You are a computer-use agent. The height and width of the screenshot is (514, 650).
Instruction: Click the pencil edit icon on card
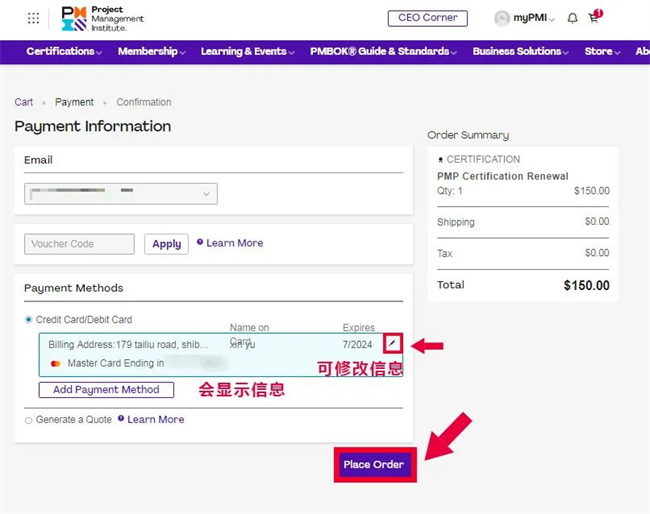click(393, 343)
